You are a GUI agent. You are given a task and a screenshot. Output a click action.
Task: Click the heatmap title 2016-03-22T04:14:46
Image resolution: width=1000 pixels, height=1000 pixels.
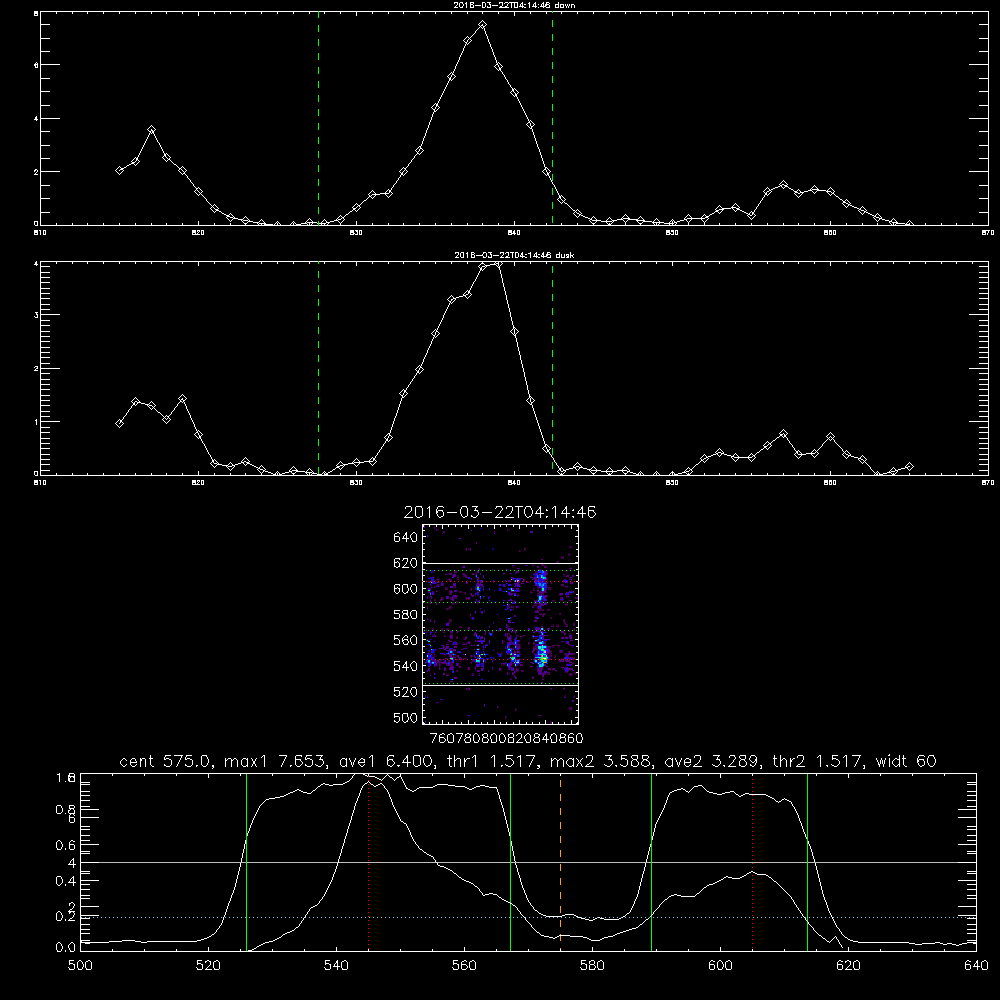[x=500, y=512]
